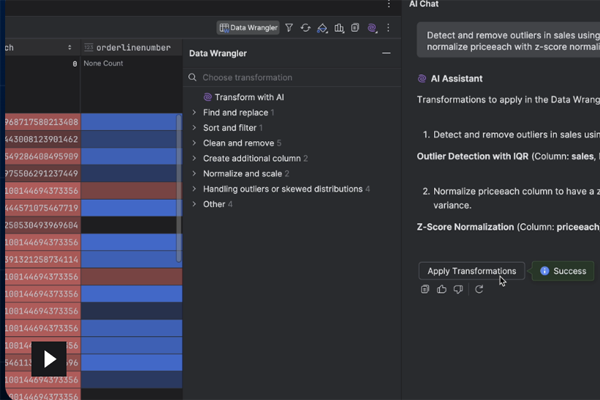This screenshot has height=400, width=600.
Task: Expand the Other transformations group
Action: click(194, 204)
